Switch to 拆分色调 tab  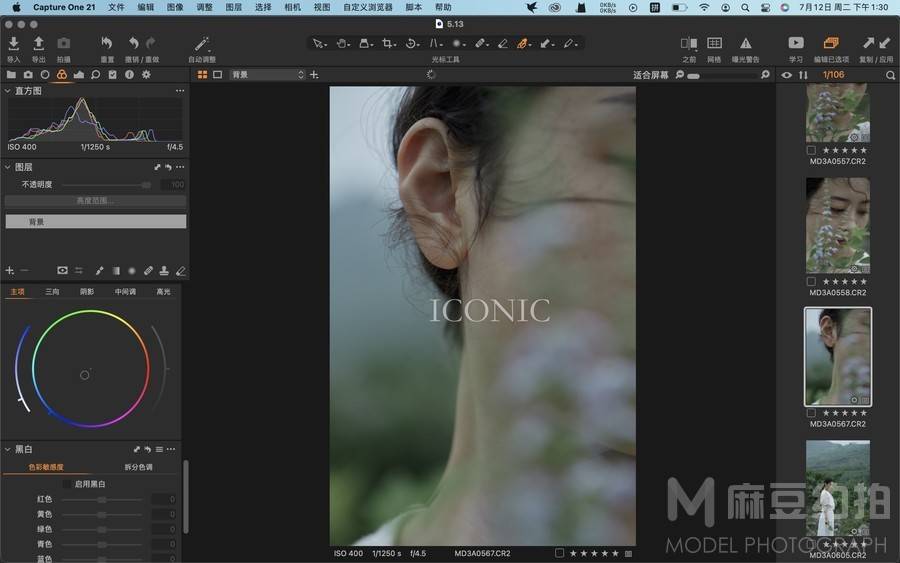click(x=138, y=467)
